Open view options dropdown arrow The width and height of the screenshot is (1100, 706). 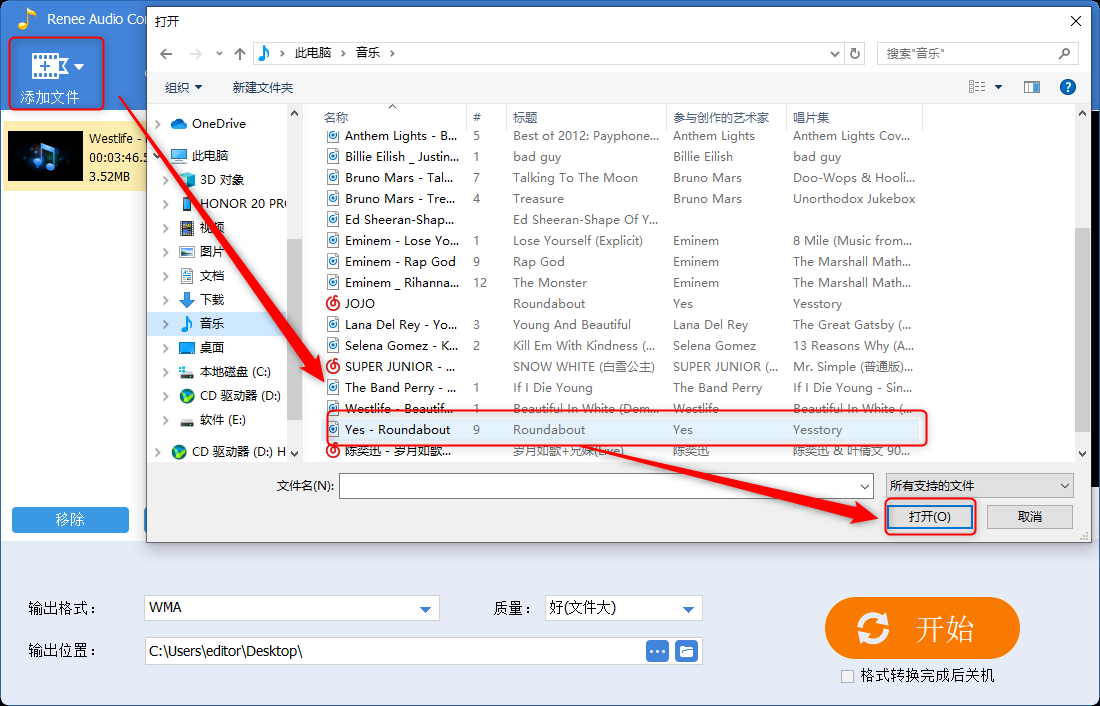(998, 87)
